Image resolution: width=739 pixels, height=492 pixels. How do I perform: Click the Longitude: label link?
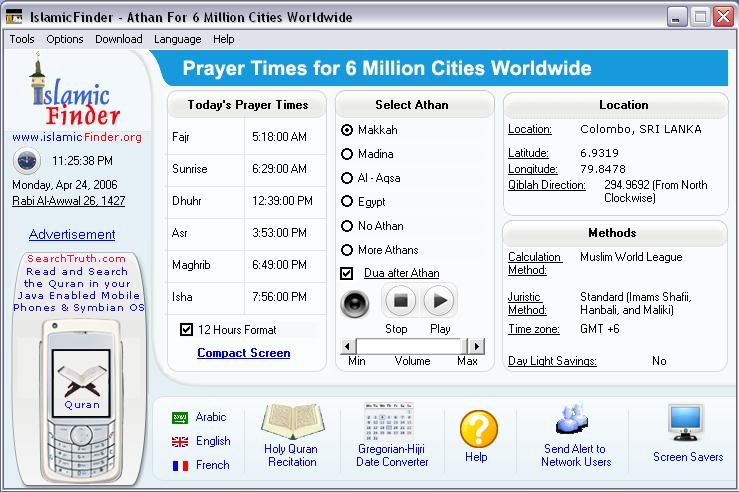pyautogui.click(x=533, y=169)
